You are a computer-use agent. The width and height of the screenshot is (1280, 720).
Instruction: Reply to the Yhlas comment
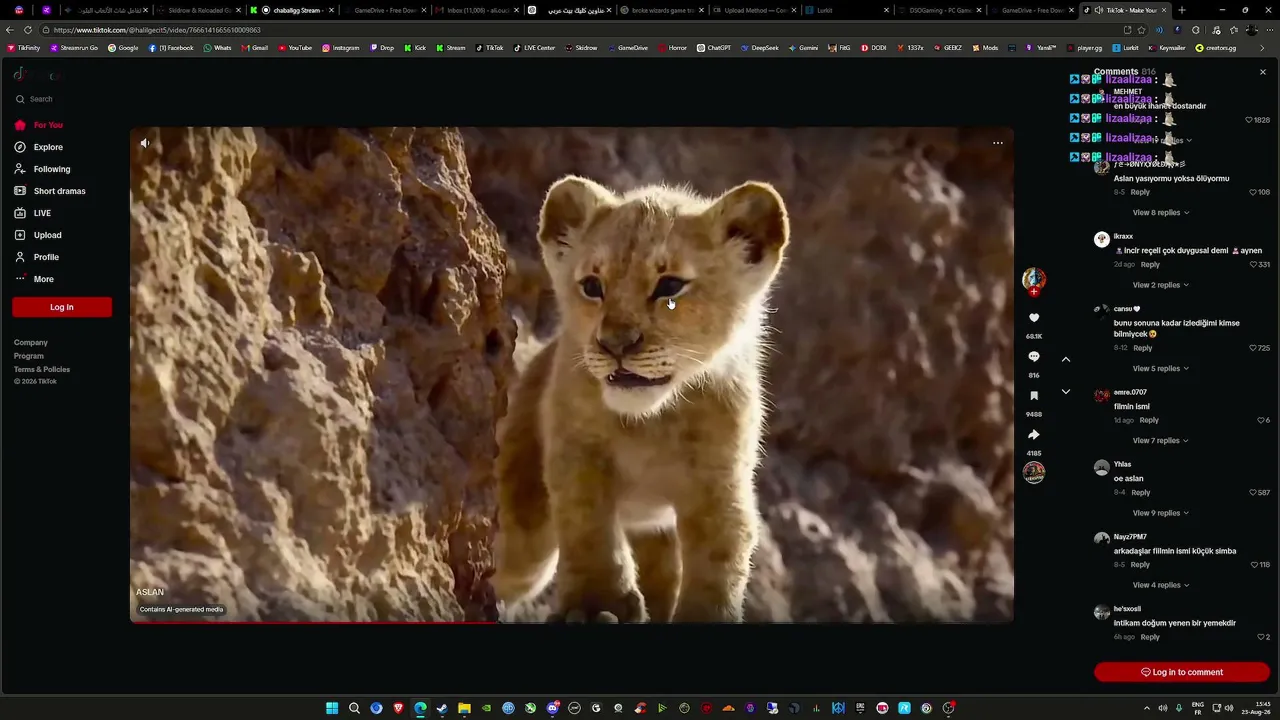1141,493
